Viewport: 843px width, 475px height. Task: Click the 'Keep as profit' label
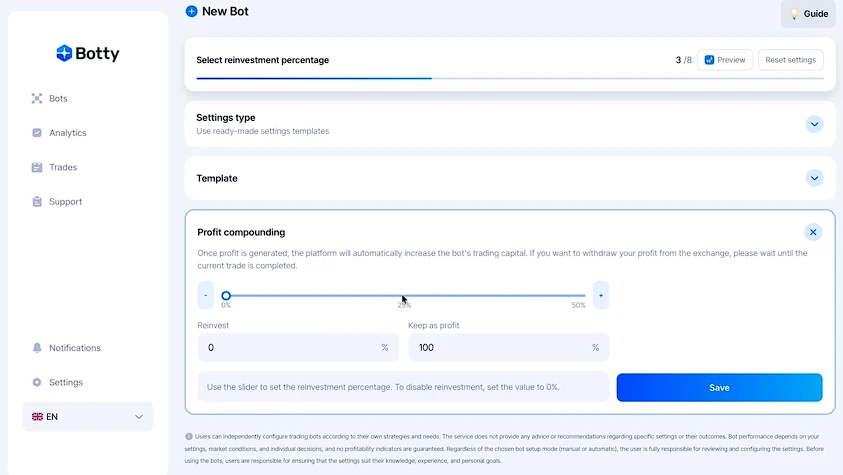click(x=433, y=325)
